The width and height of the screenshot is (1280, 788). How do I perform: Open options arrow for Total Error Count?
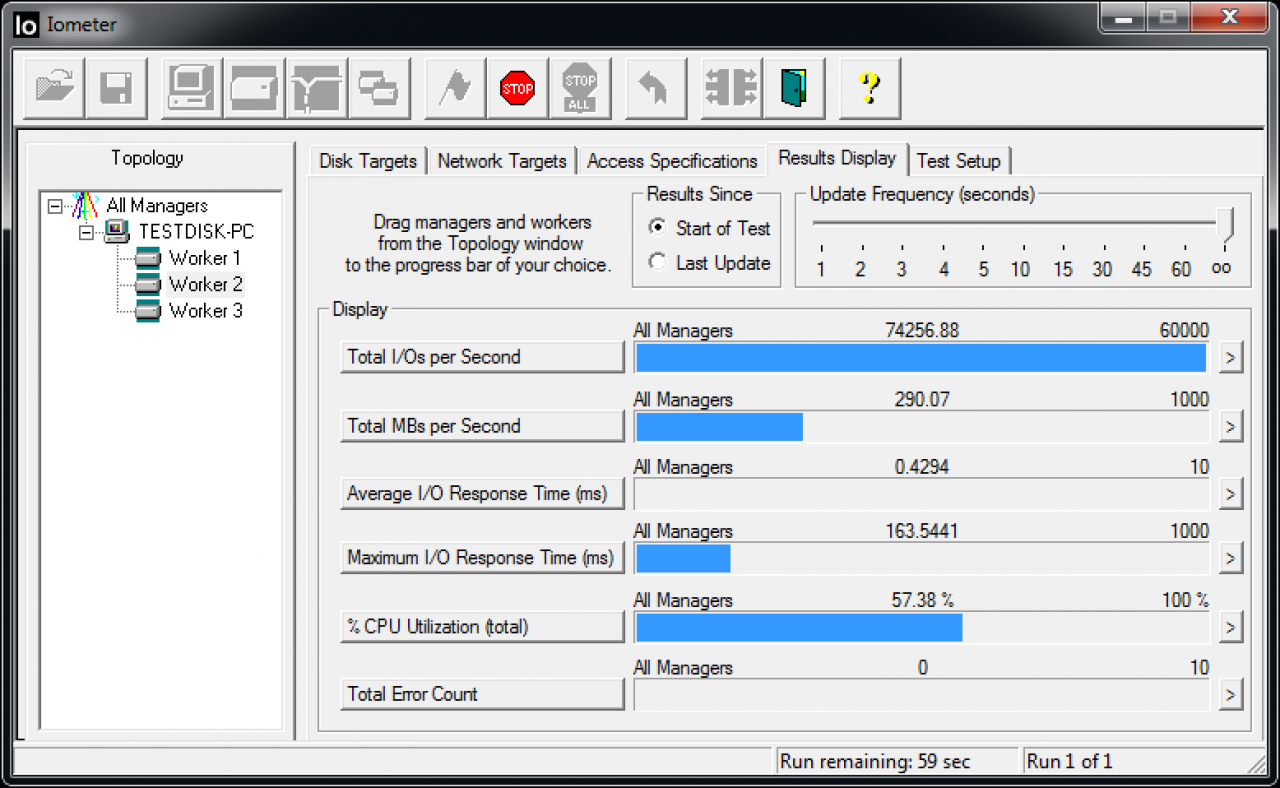[1230, 694]
